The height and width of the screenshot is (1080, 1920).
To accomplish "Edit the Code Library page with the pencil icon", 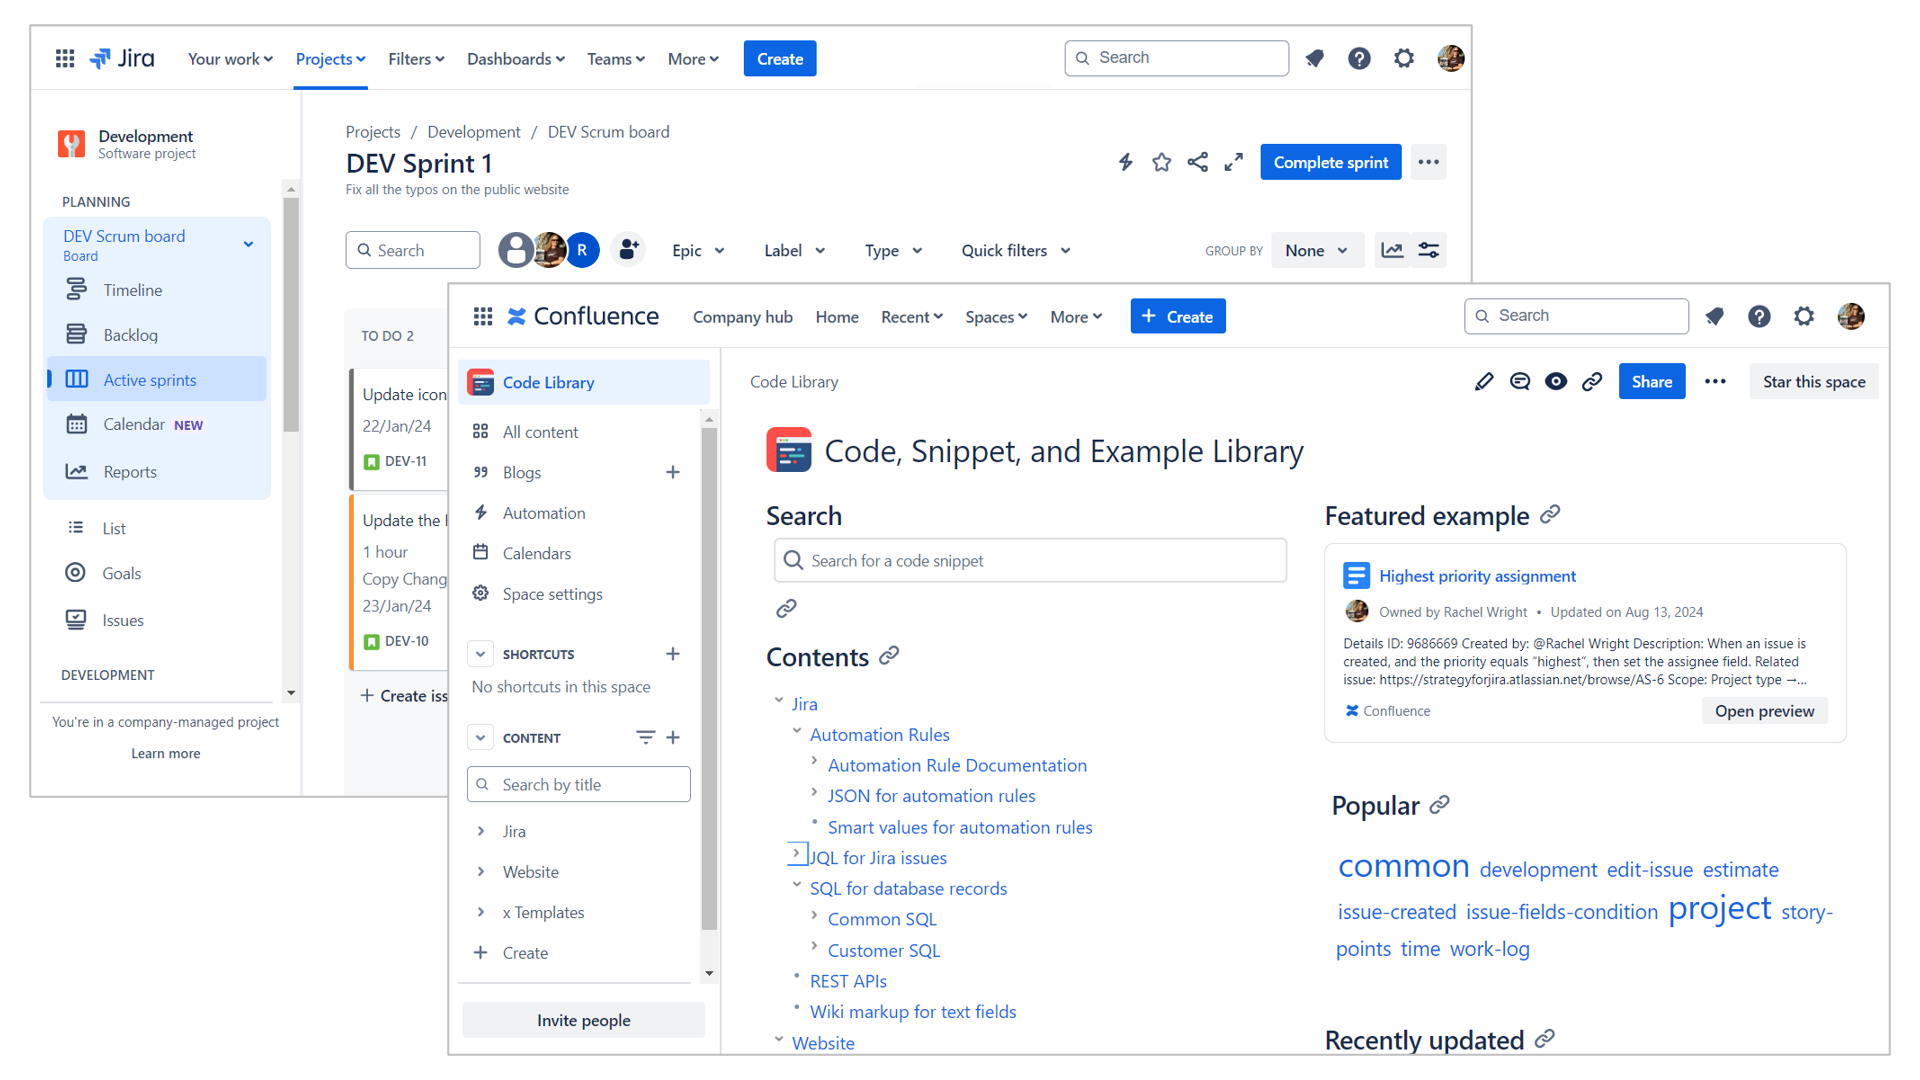I will (1483, 381).
